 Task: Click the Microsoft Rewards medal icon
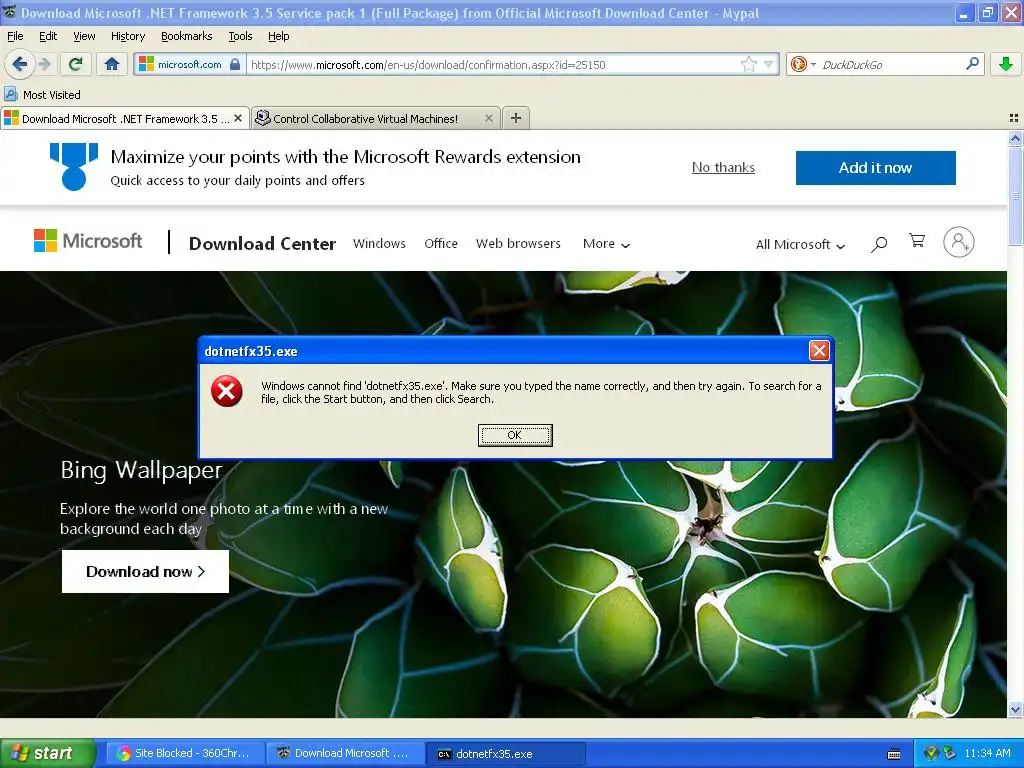pos(74,167)
